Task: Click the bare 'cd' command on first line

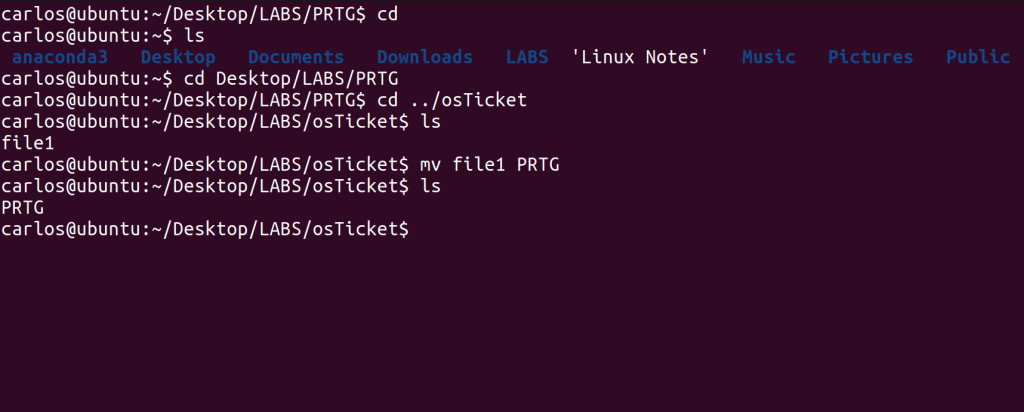Action: (387, 14)
